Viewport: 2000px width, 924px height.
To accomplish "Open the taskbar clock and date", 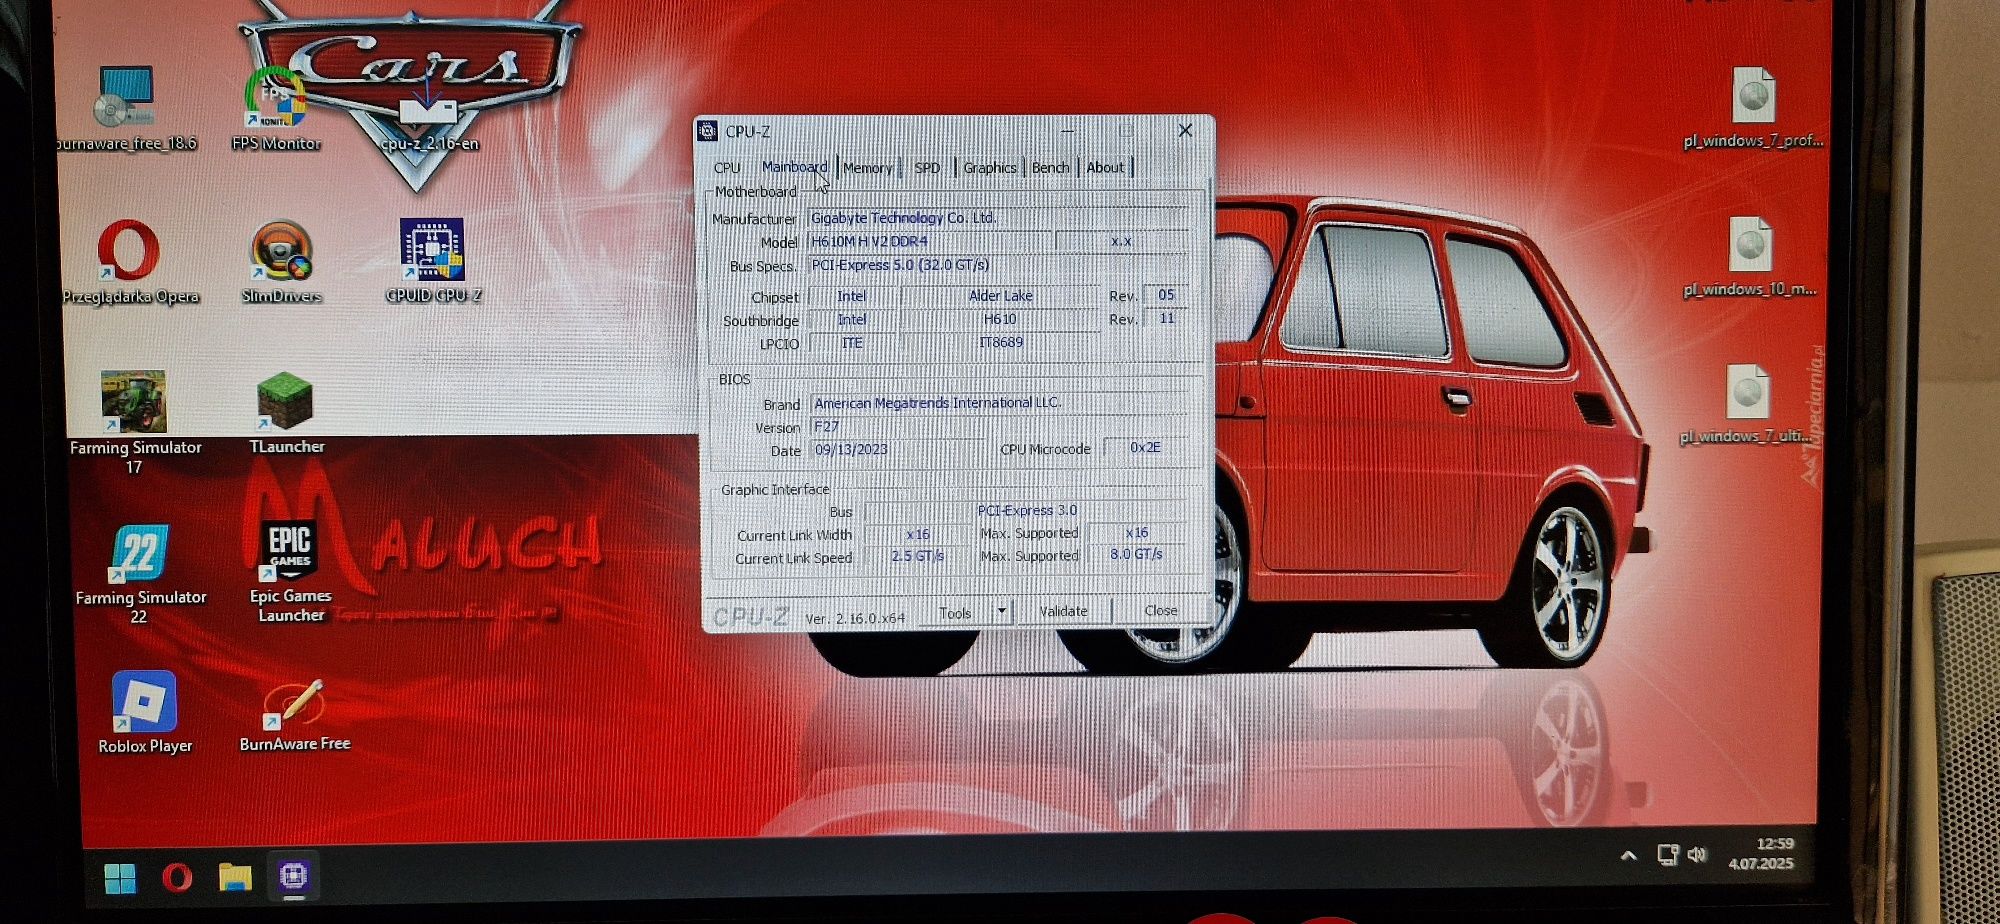I will (x=1761, y=853).
